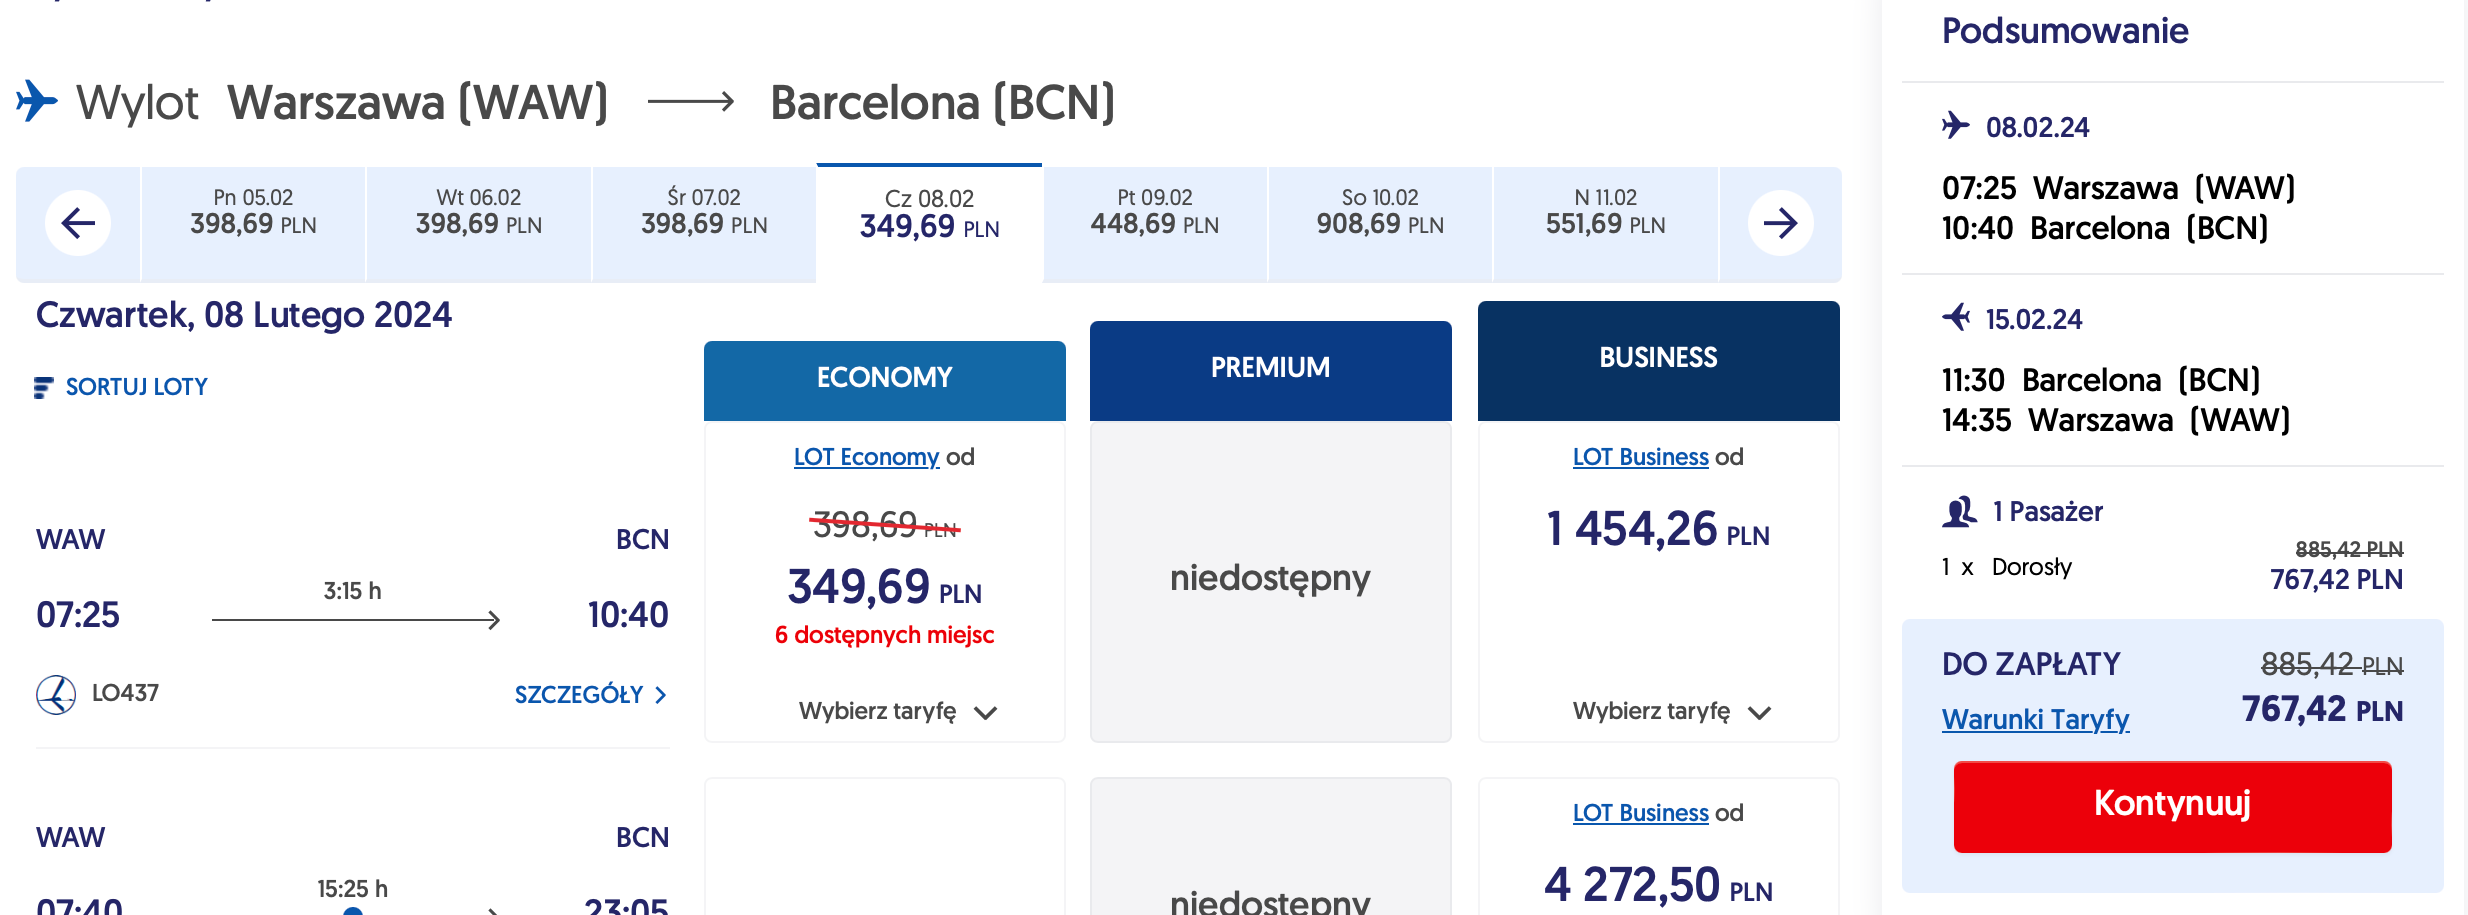The height and width of the screenshot is (915, 2468).
Task: Click the outbound plane icon for 08.02.24
Action: pos(1955,126)
